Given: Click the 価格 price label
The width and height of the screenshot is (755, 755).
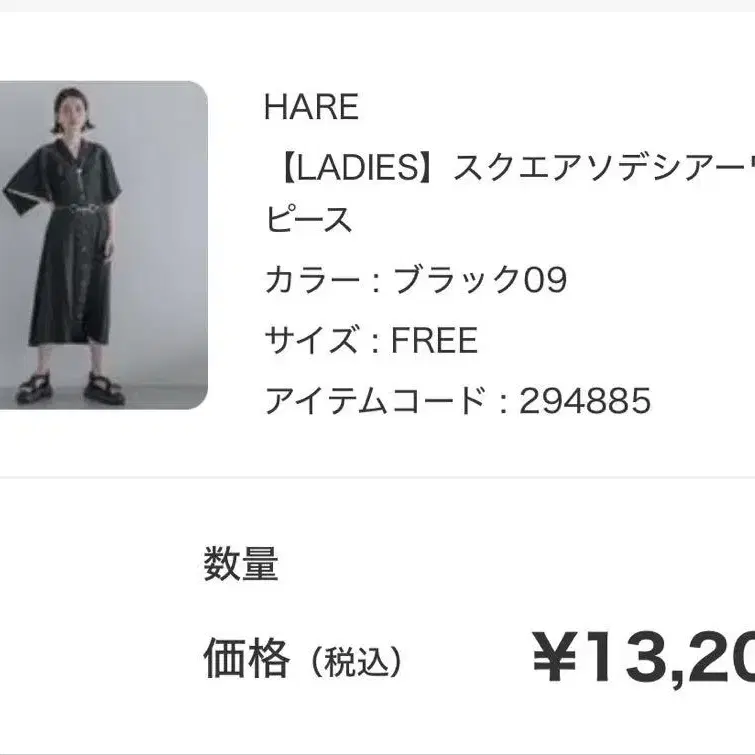Looking at the screenshot, I should tap(247, 658).
